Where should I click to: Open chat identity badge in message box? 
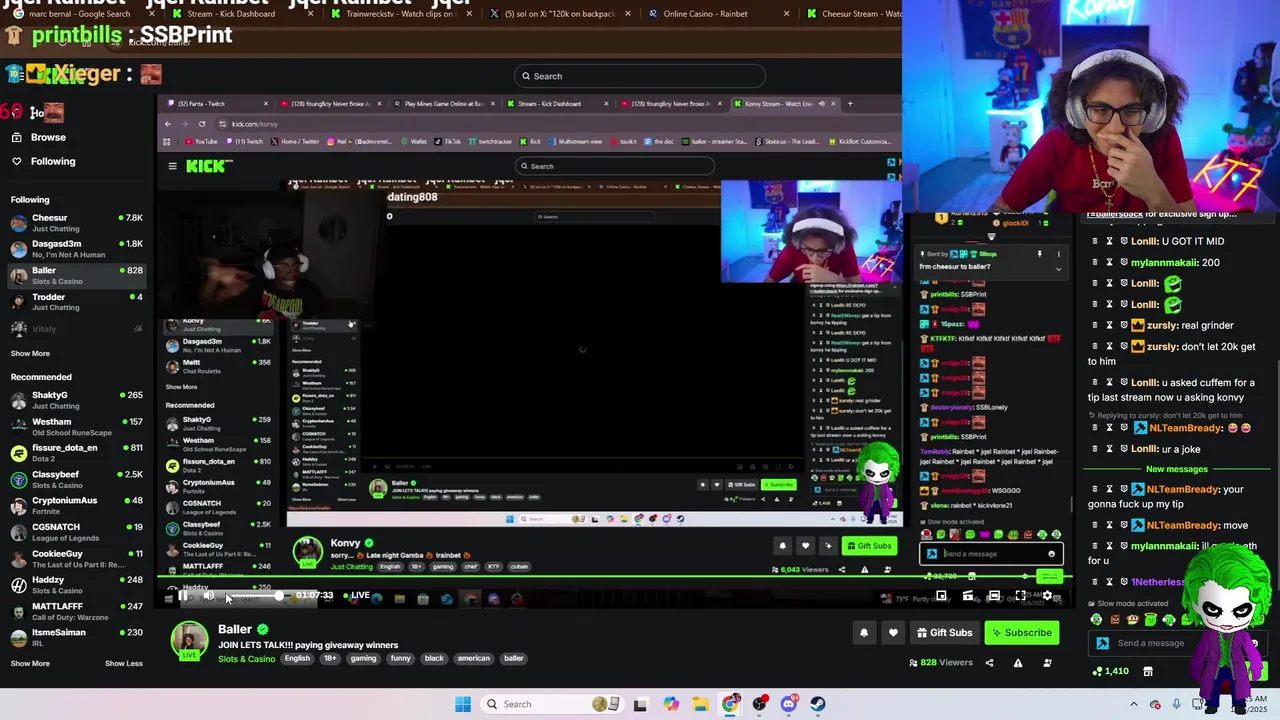point(1102,643)
